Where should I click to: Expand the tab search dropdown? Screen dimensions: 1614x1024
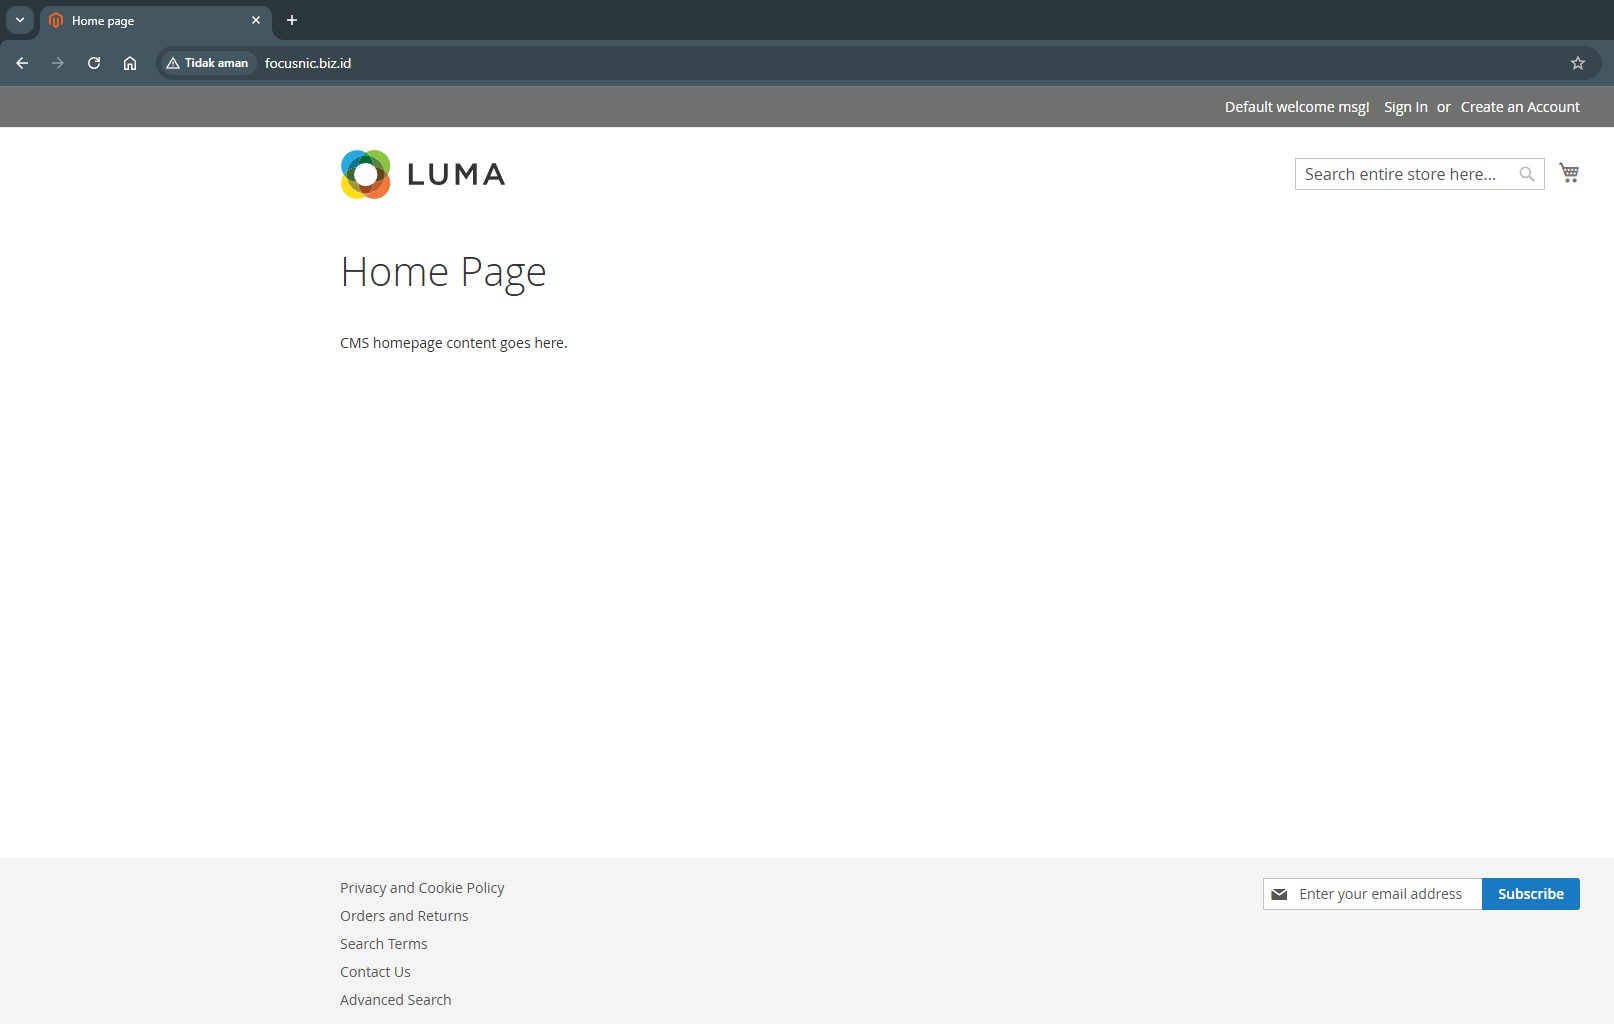click(x=20, y=20)
